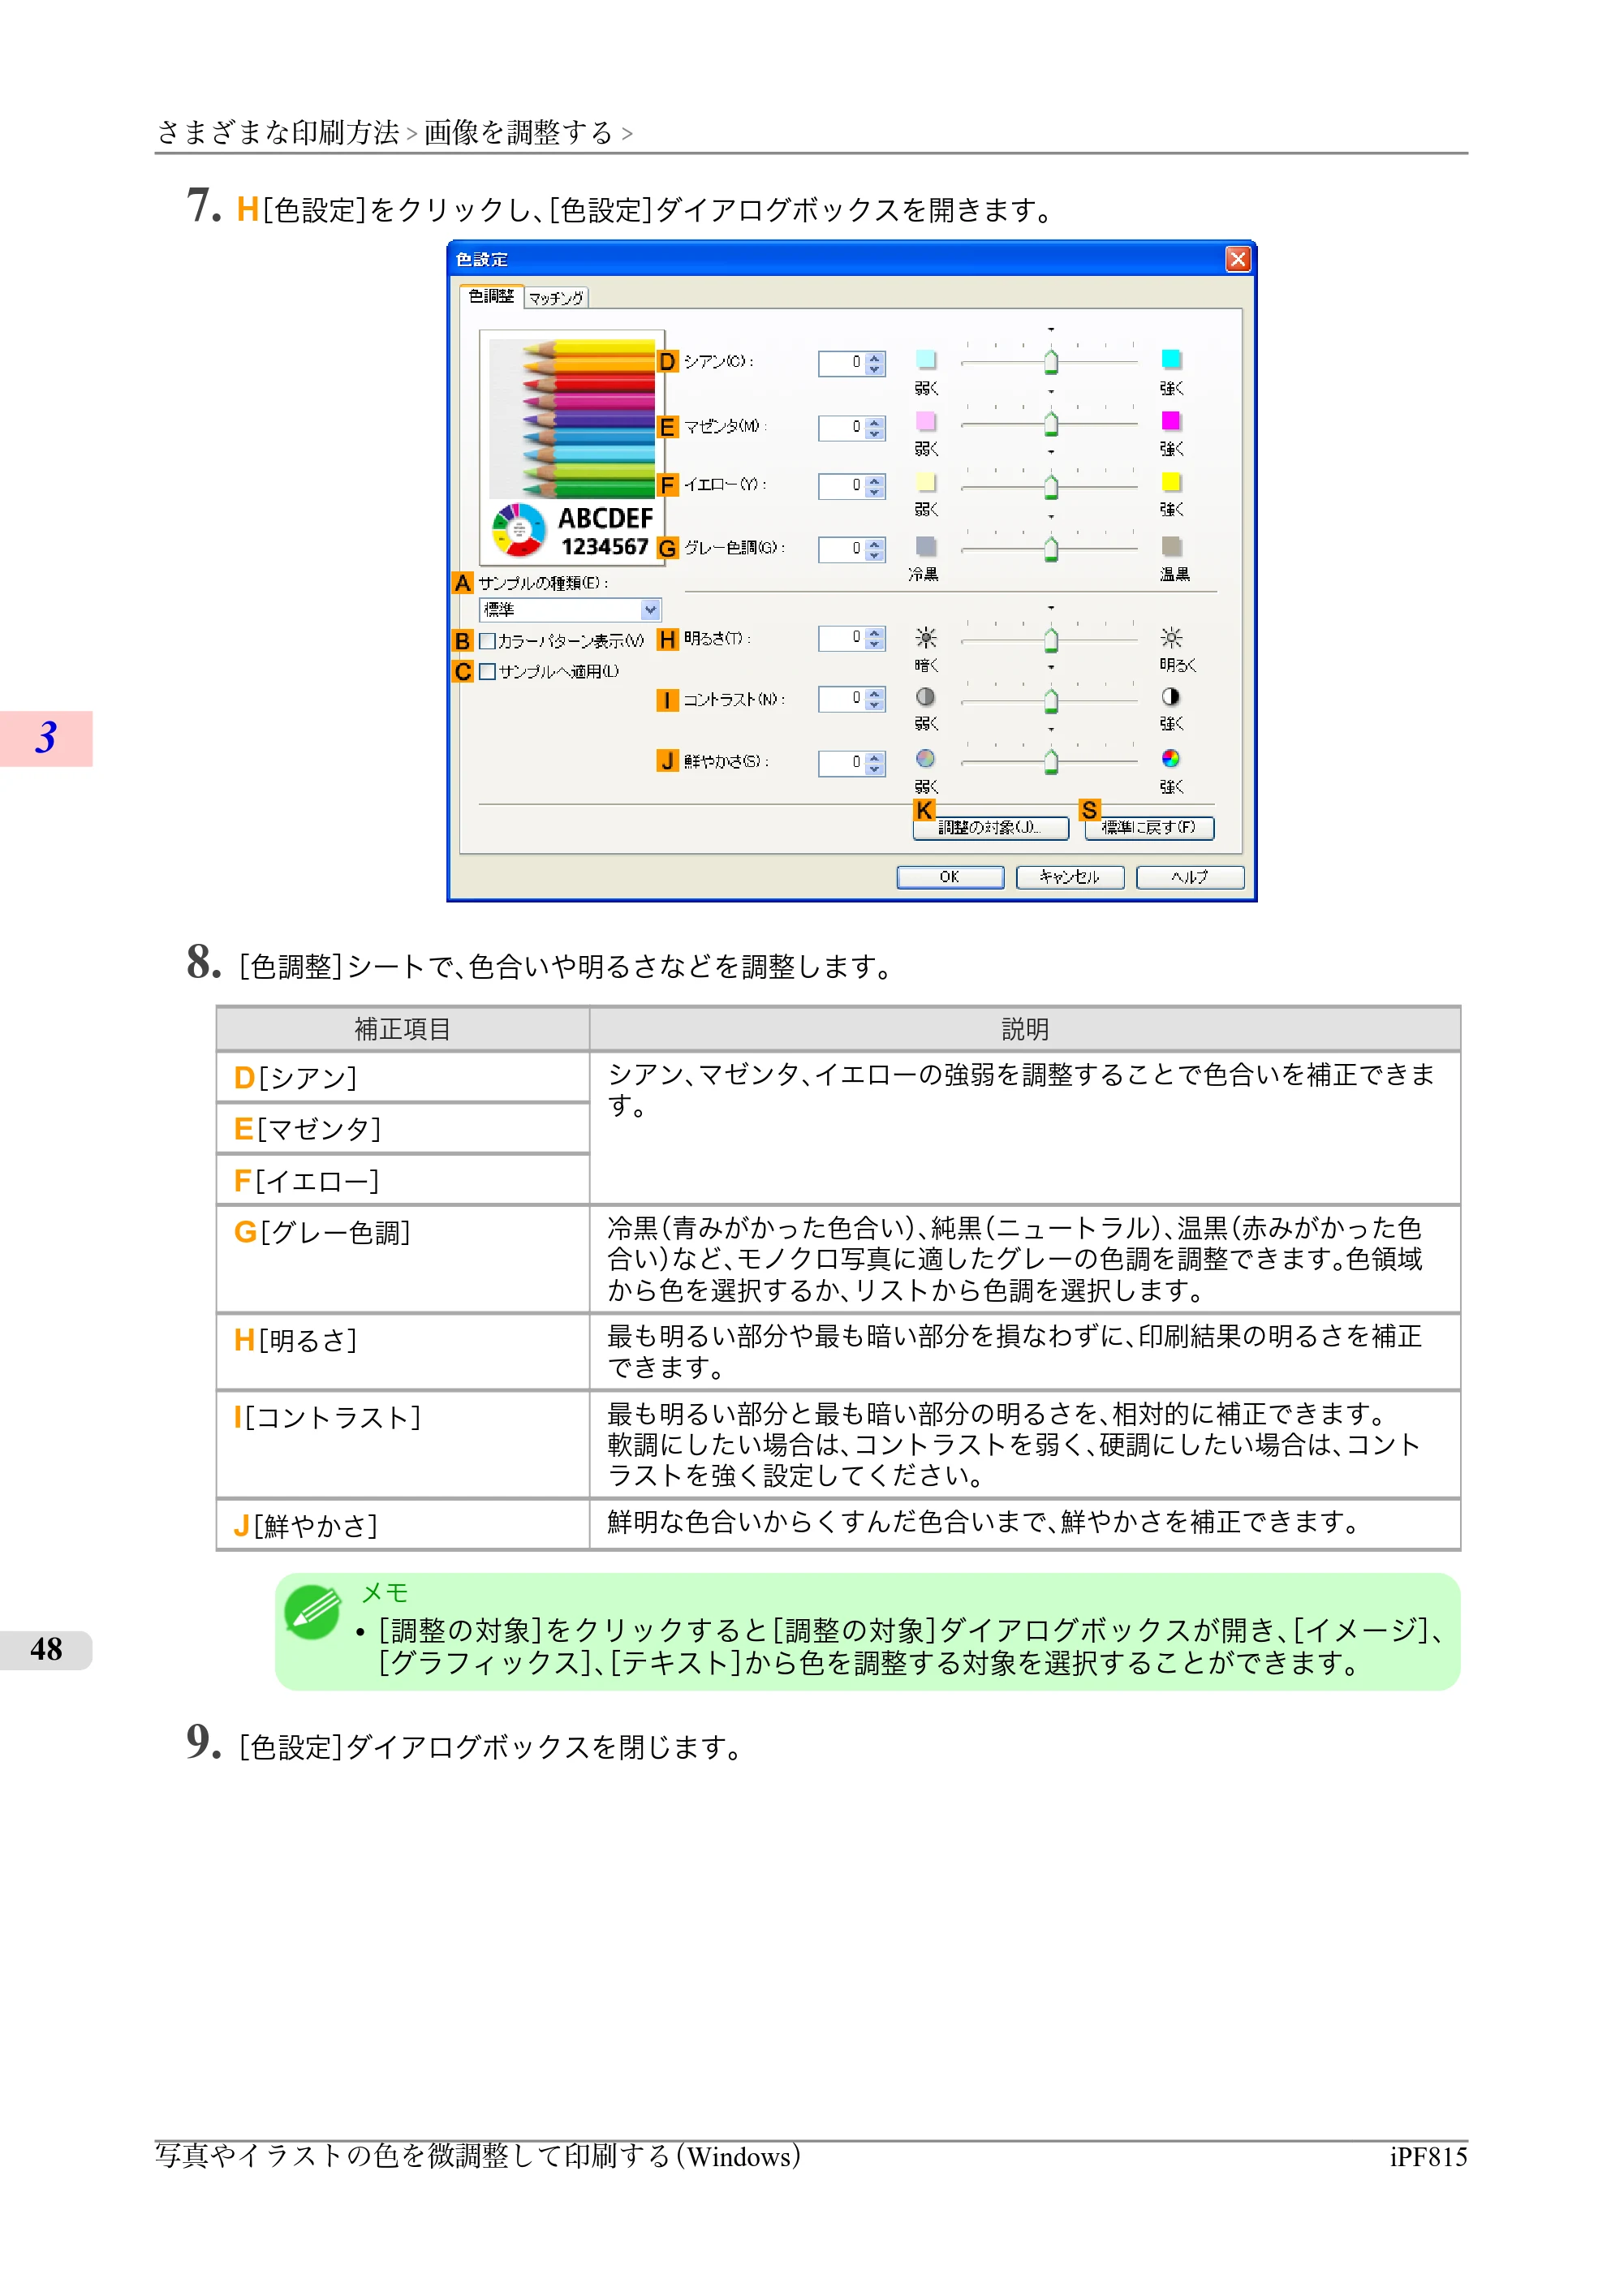
Task: Click the 明るさ value spinner arrows
Action: (x=875, y=638)
